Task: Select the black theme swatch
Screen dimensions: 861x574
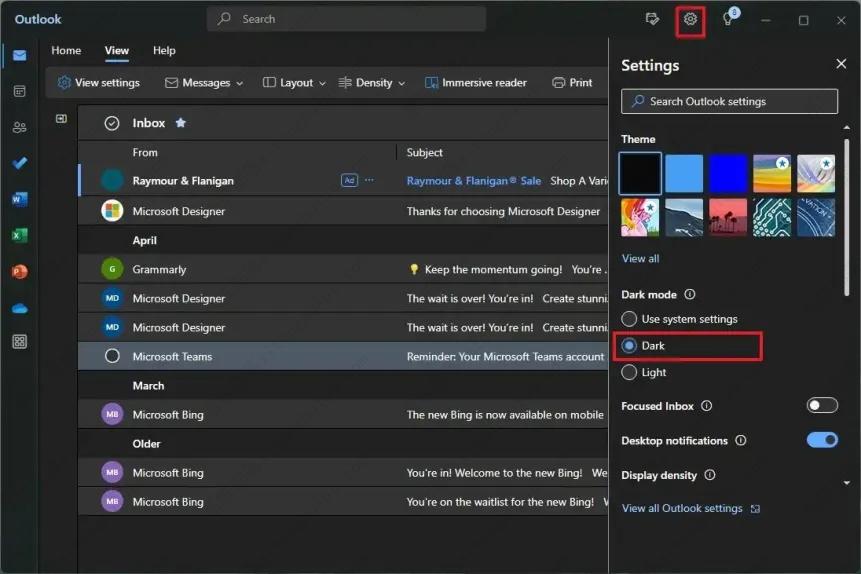Action: coord(640,174)
